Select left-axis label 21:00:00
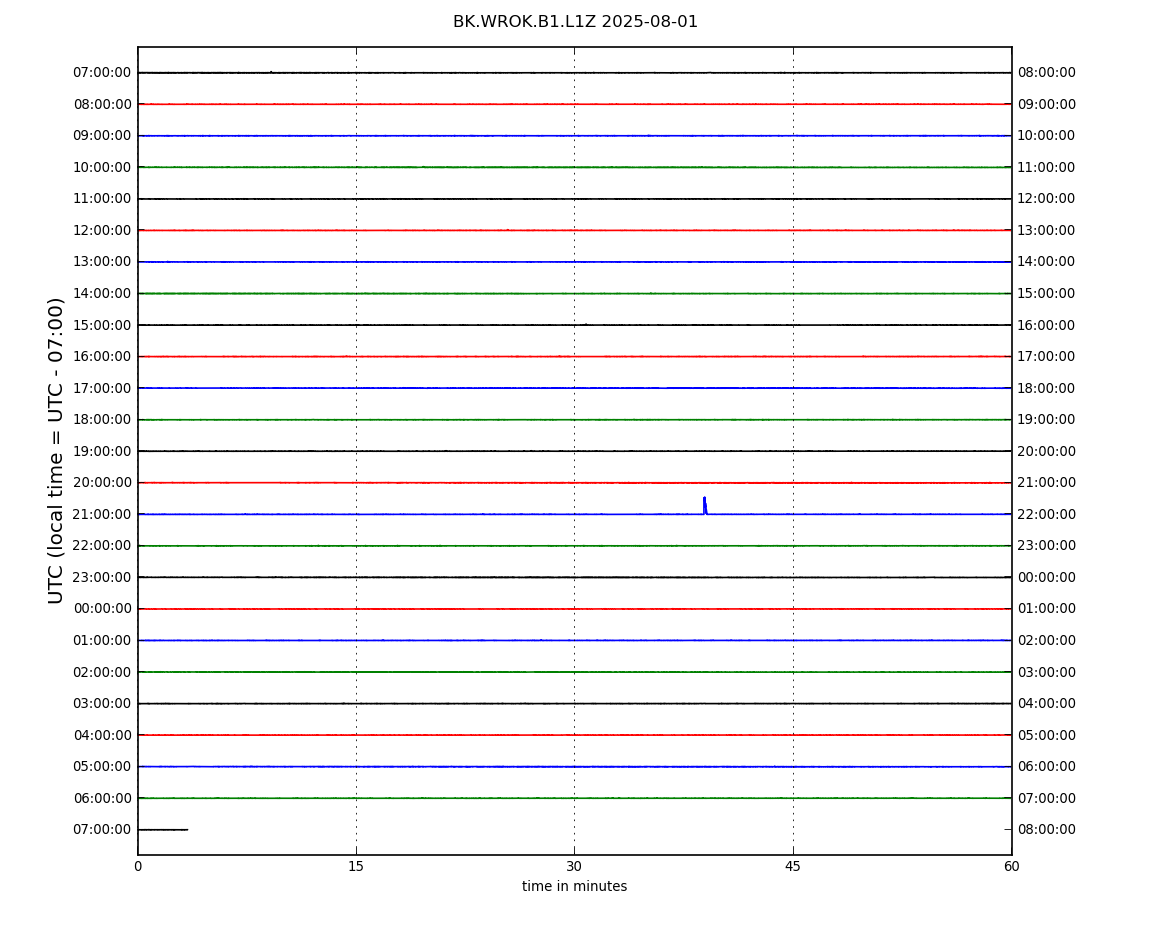The image size is (1150, 950). coord(103,514)
